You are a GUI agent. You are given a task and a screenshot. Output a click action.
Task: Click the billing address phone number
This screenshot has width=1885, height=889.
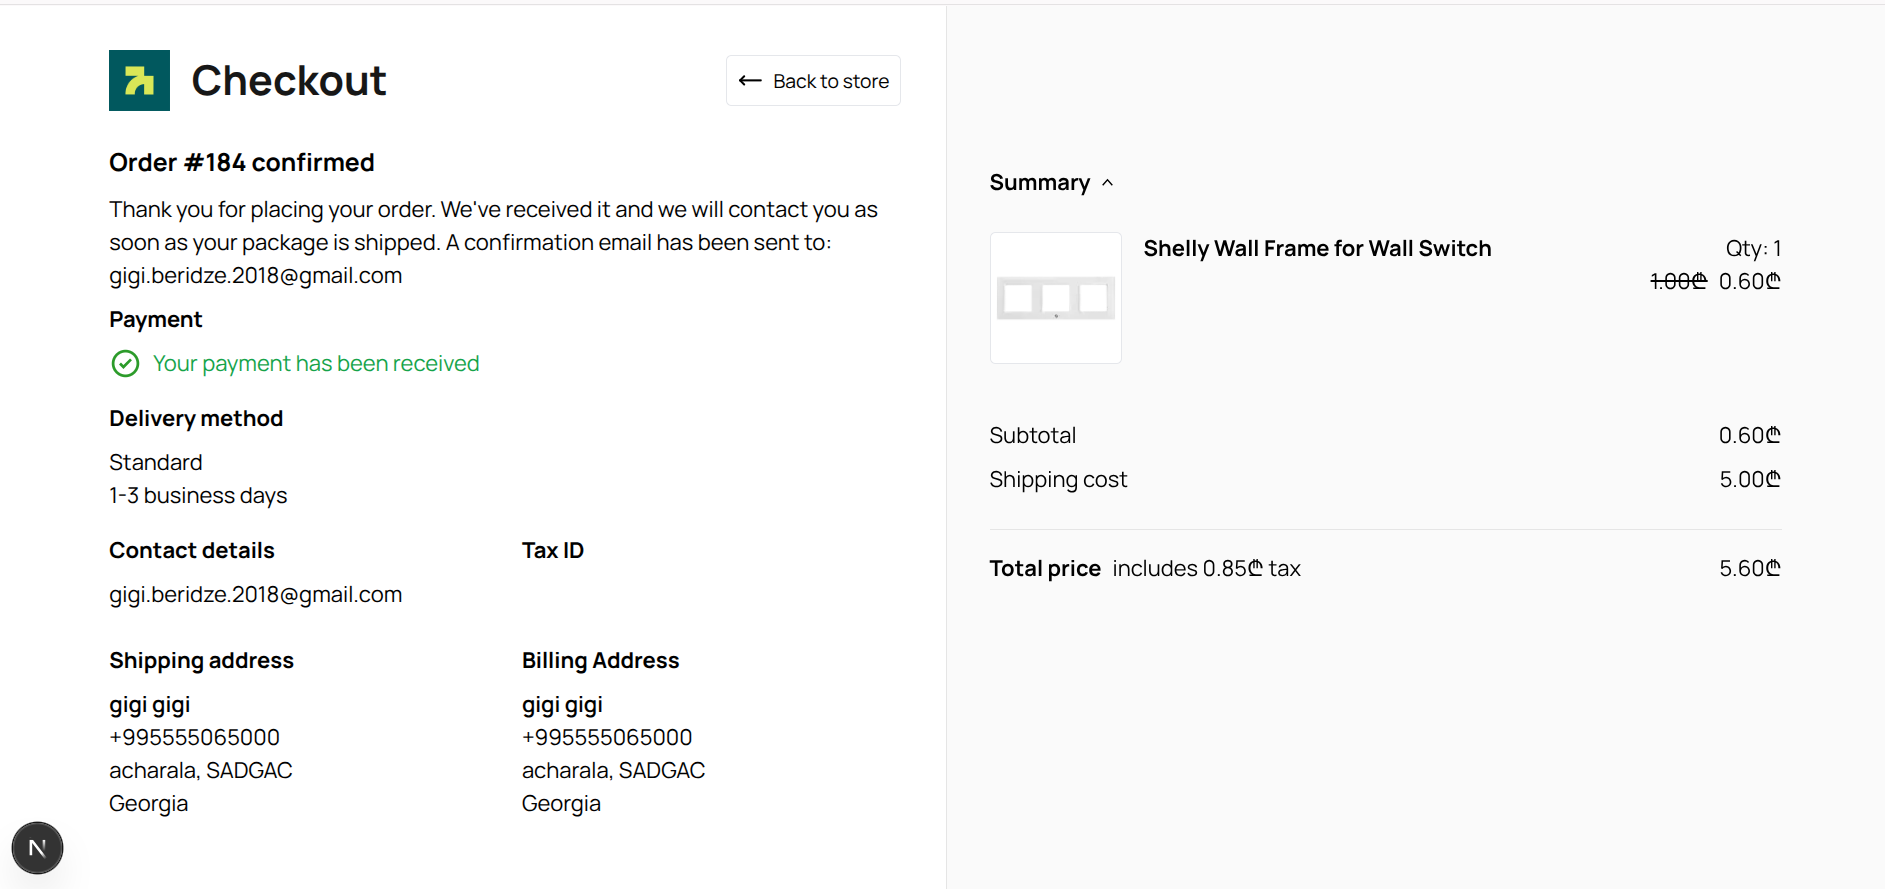click(607, 737)
